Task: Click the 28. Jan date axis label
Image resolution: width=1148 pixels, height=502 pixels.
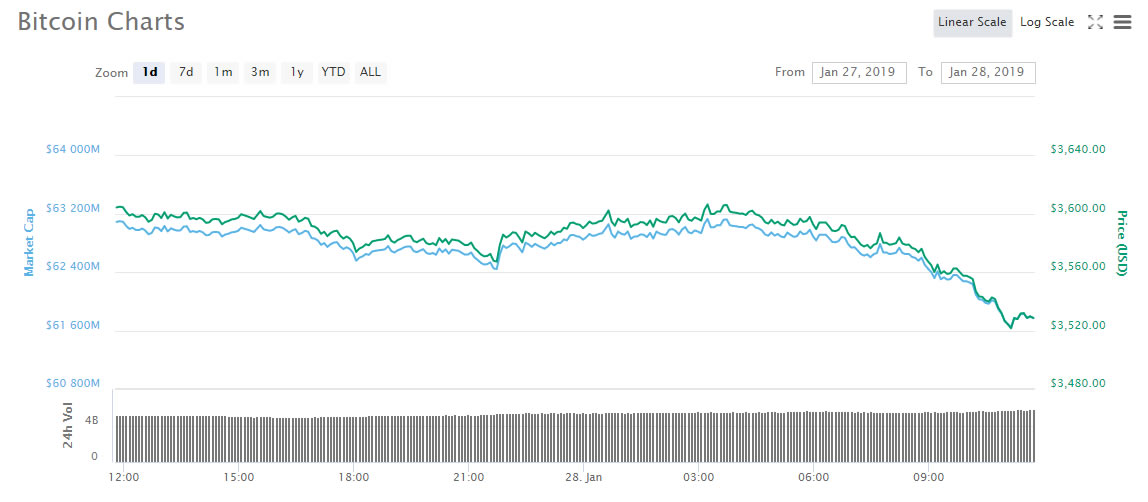Action: click(x=584, y=478)
